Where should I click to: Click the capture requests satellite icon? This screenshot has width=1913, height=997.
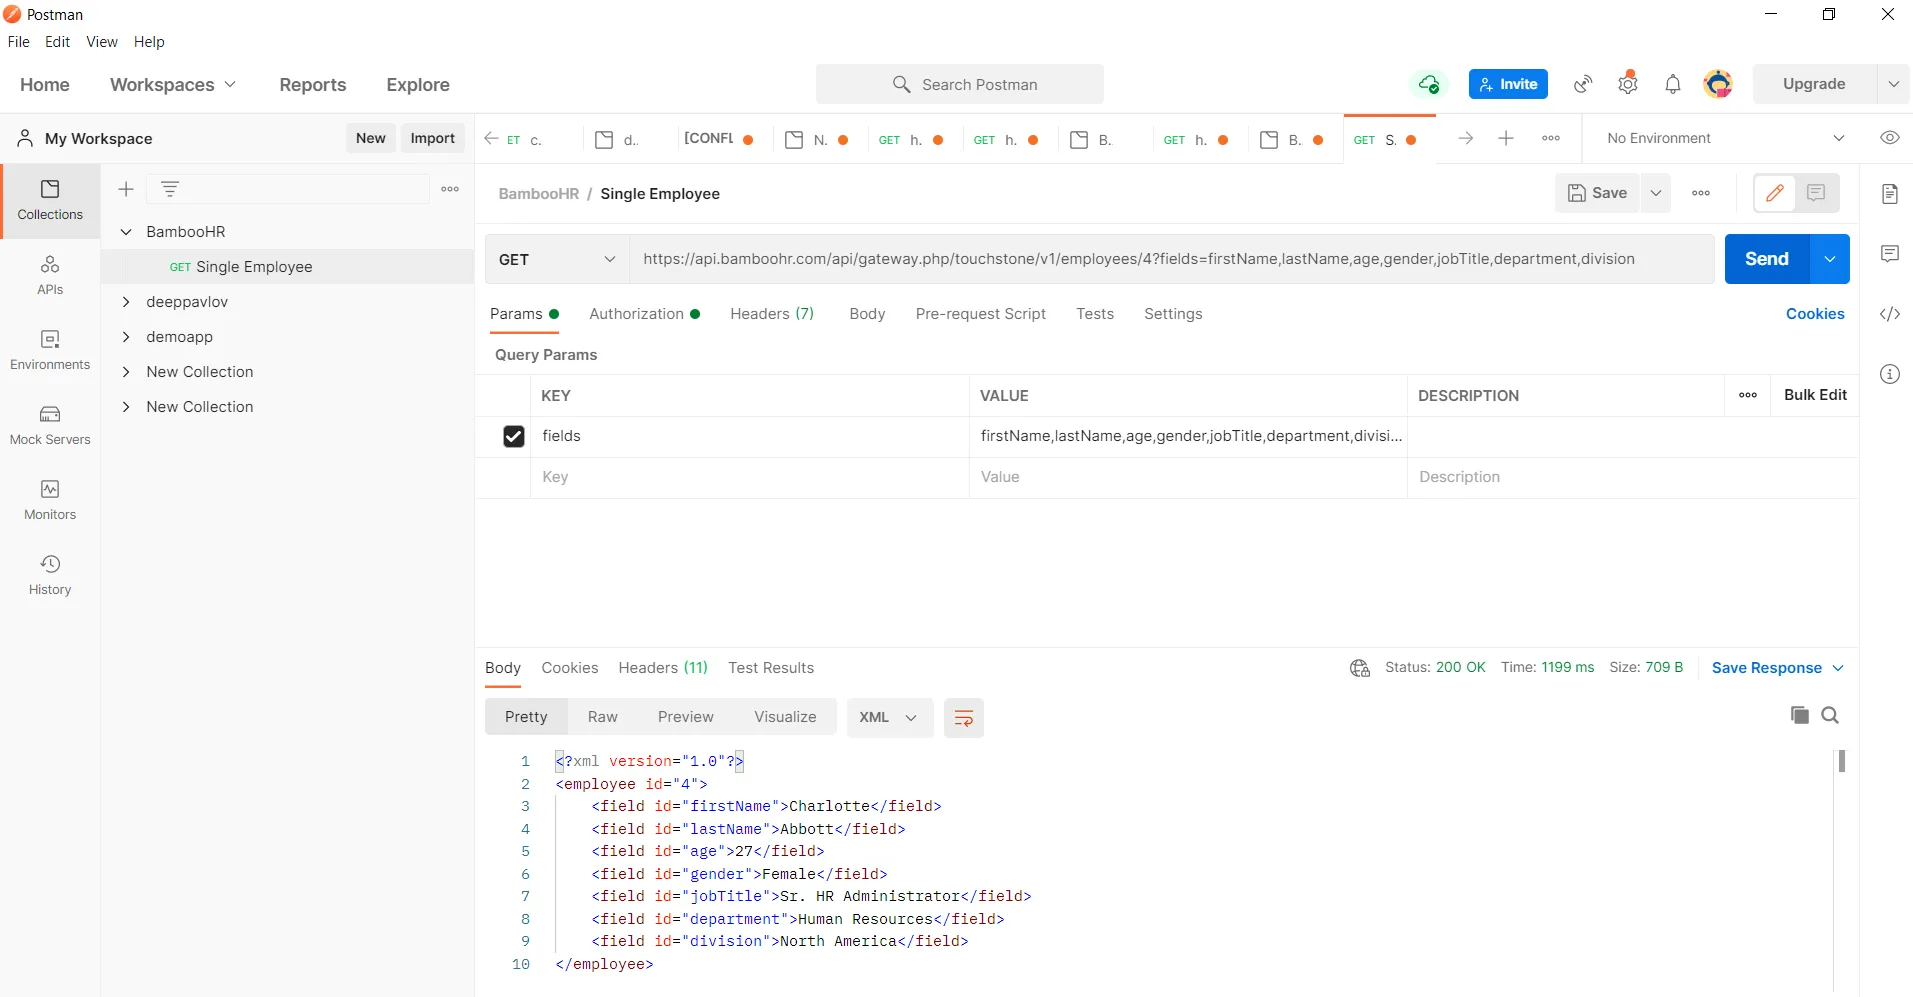tap(1582, 84)
